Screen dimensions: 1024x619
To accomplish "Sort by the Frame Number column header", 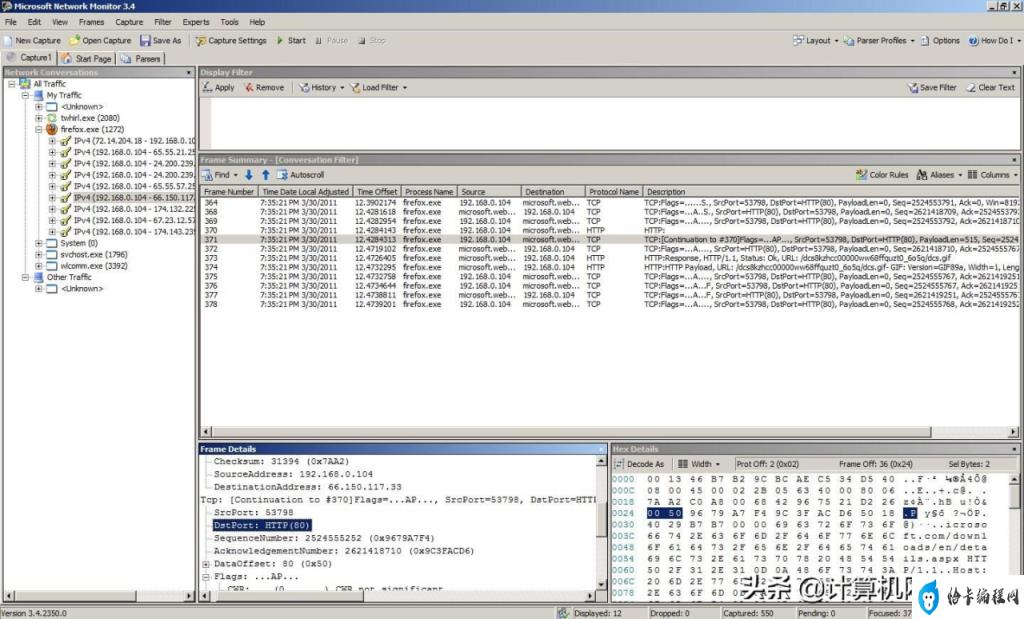I will point(229,192).
